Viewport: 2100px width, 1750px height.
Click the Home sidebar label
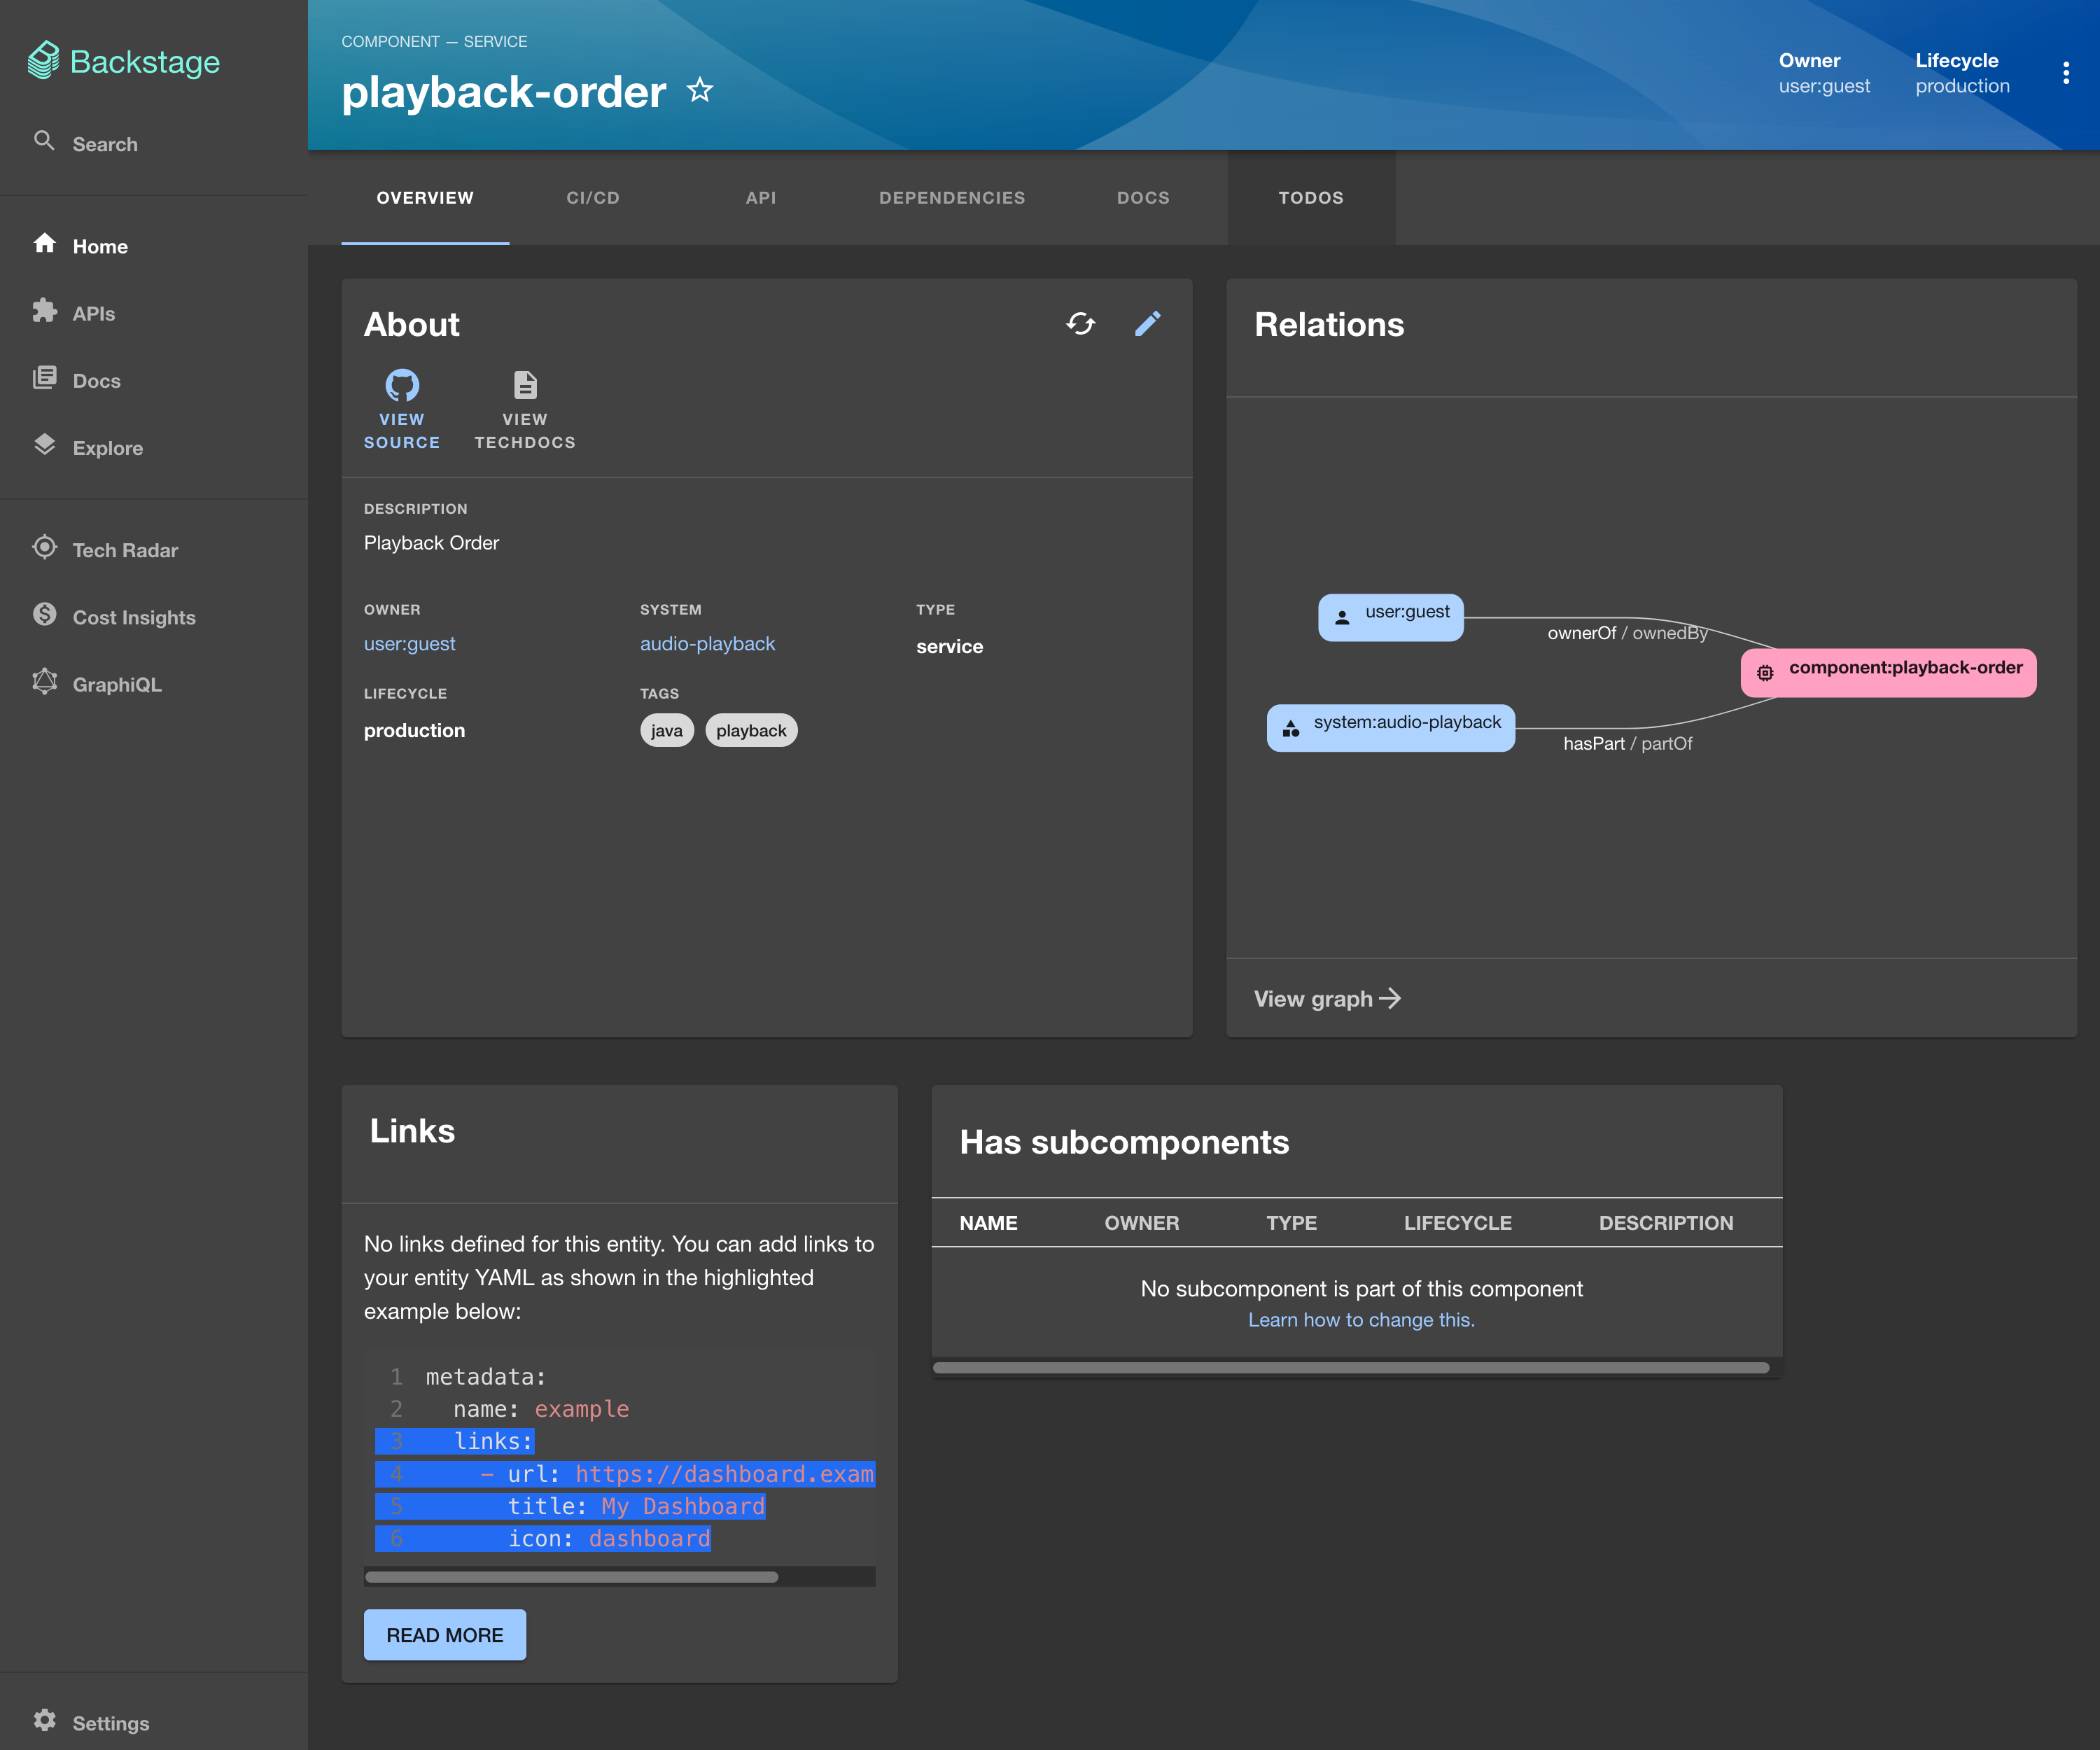pyautogui.click(x=100, y=247)
